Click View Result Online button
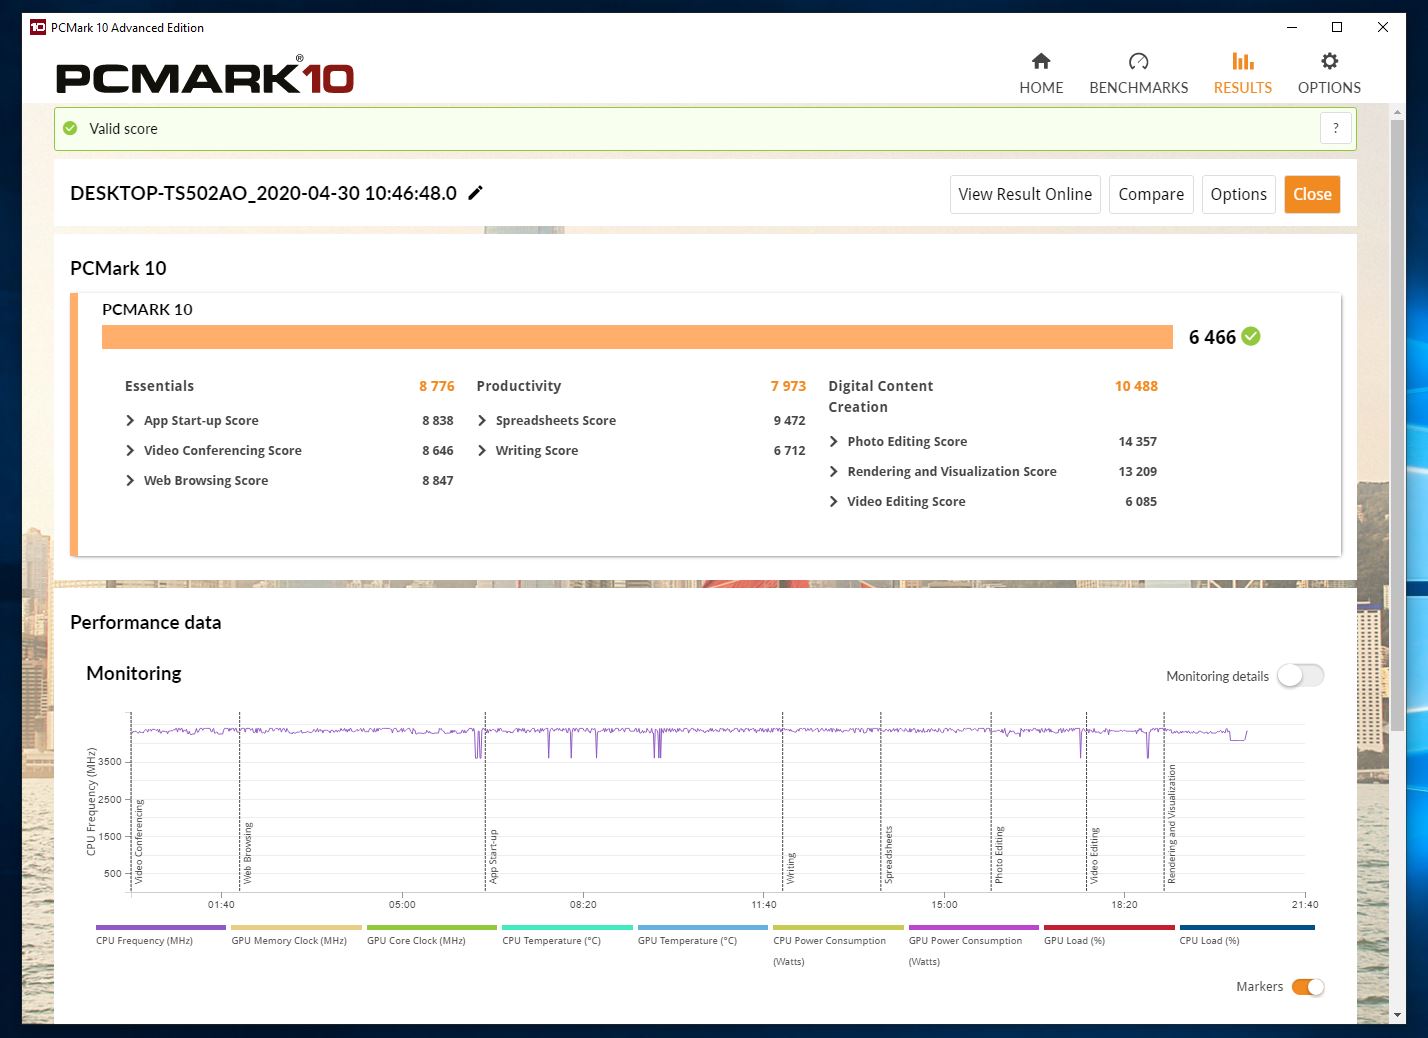Screen dimensions: 1428x1038 [1025, 194]
